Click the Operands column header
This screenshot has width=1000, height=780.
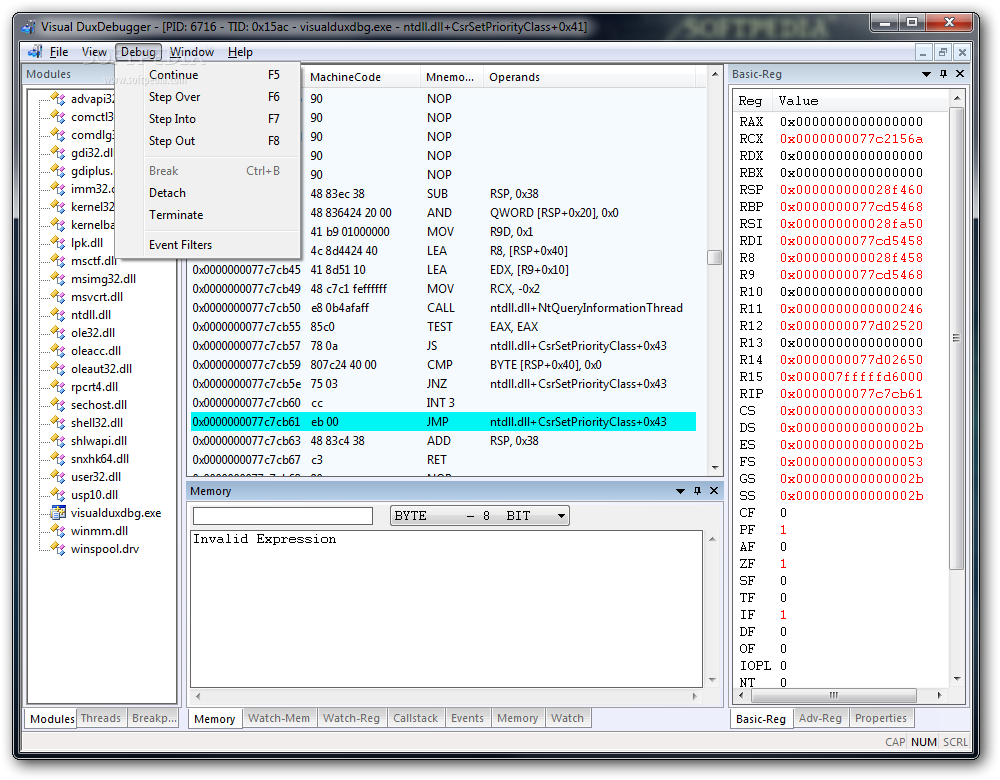[590, 77]
